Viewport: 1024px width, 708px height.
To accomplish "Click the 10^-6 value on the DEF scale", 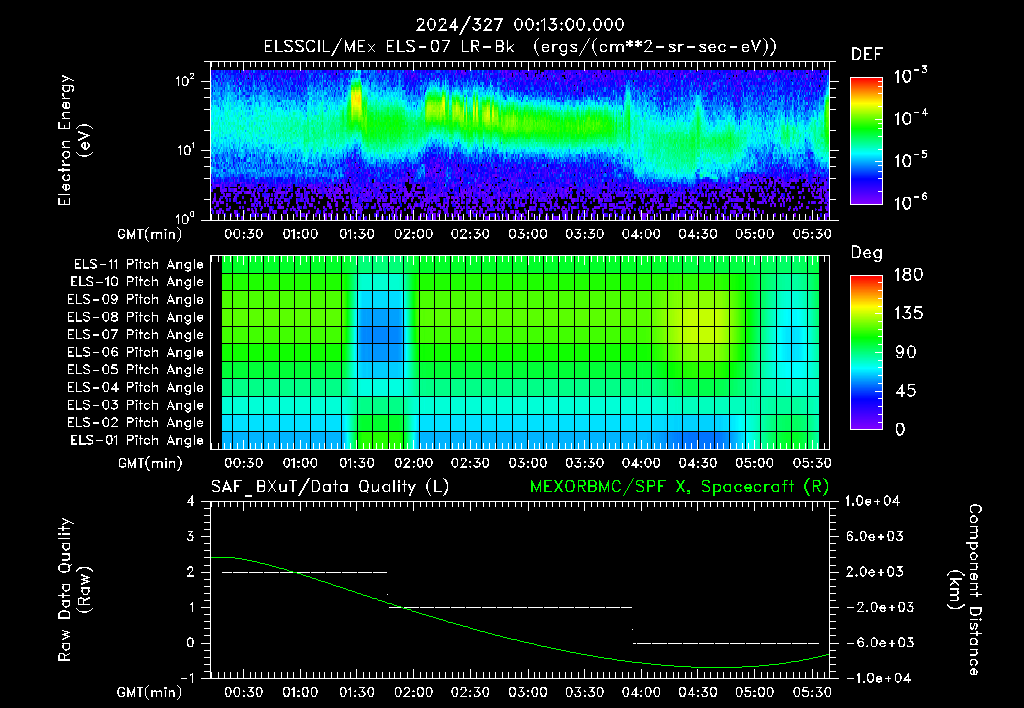I will [x=910, y=202].
